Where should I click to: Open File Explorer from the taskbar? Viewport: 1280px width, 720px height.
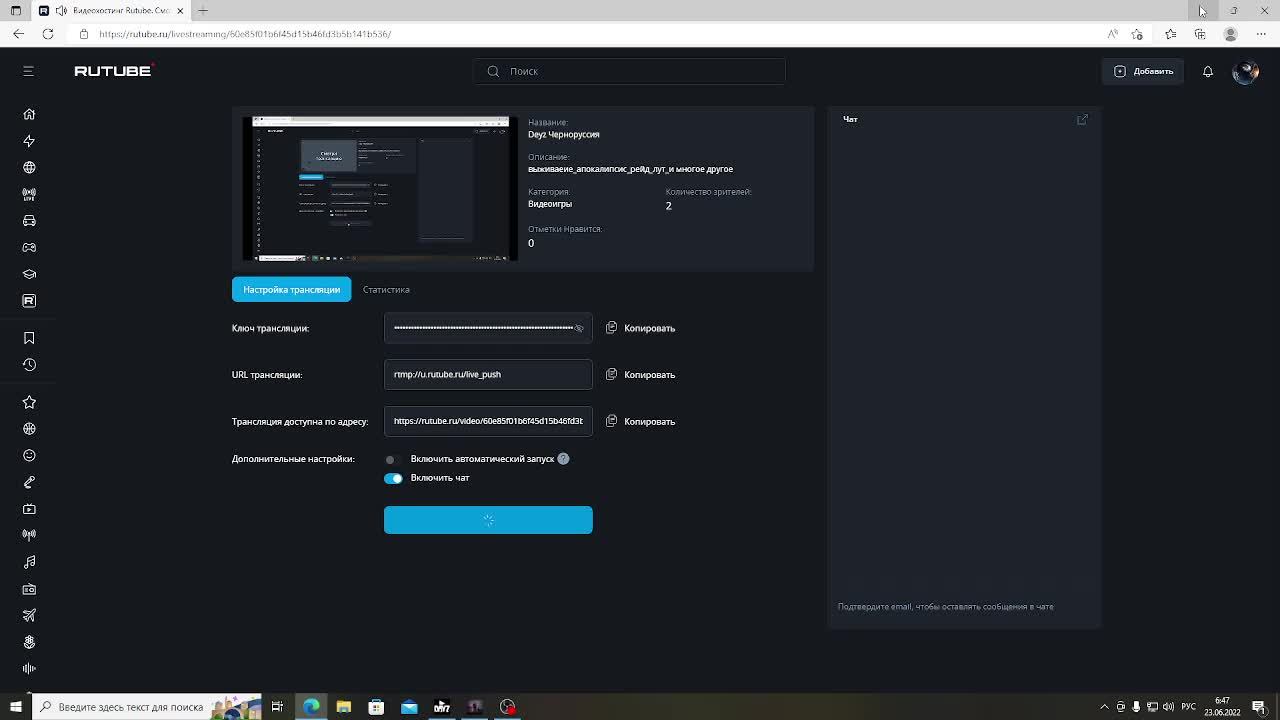[344, 707]
